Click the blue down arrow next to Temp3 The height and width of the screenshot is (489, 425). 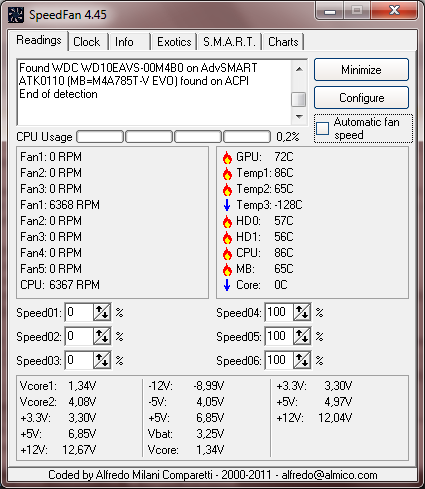click(x=227, y=205)
